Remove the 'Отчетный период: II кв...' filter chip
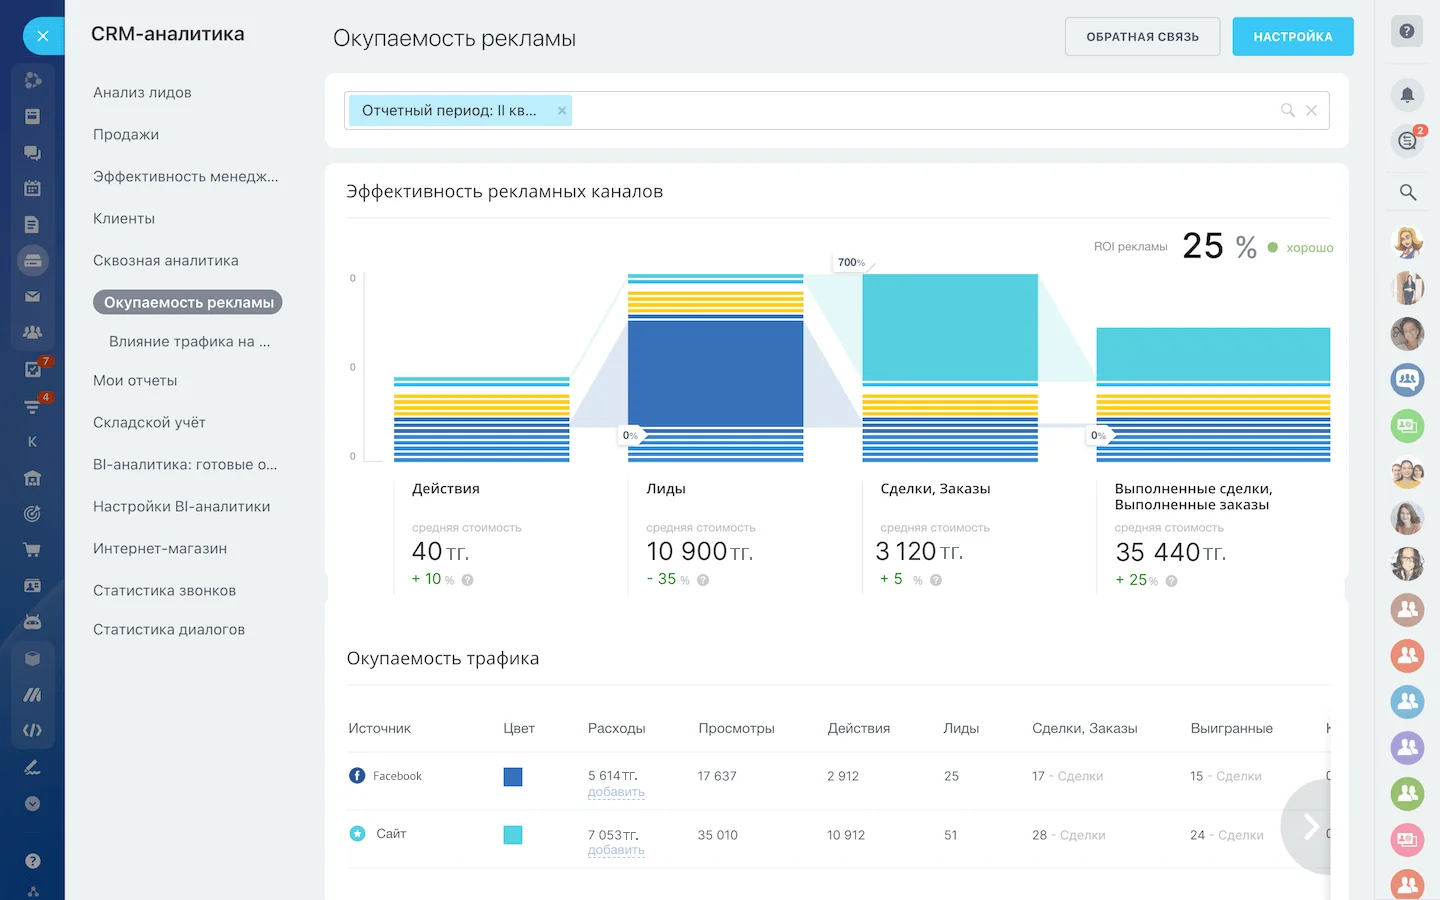The width and height of the screenshot is (1440, 900). [562, 110]
